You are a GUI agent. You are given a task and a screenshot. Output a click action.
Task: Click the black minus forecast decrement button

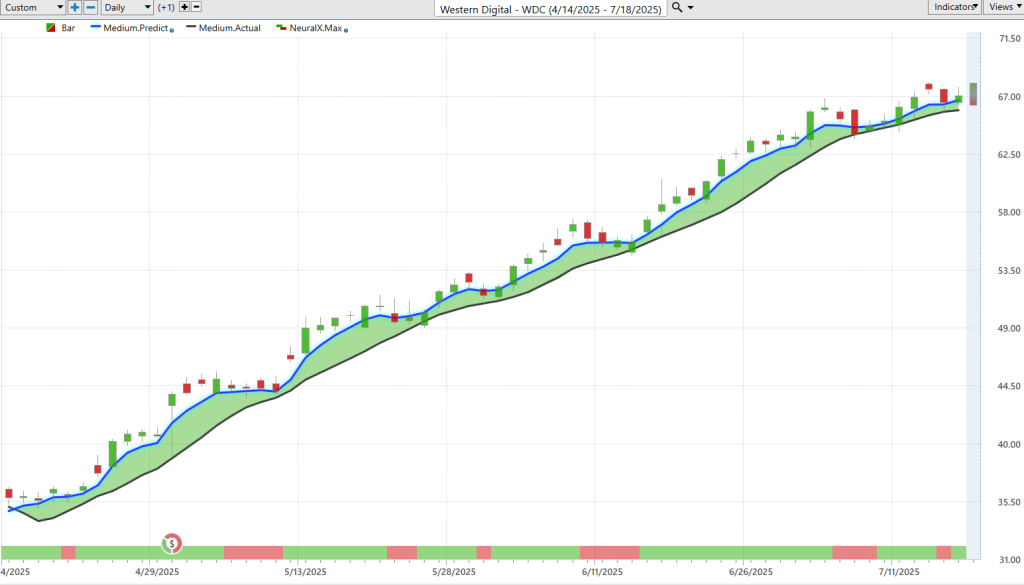(198, 7)
